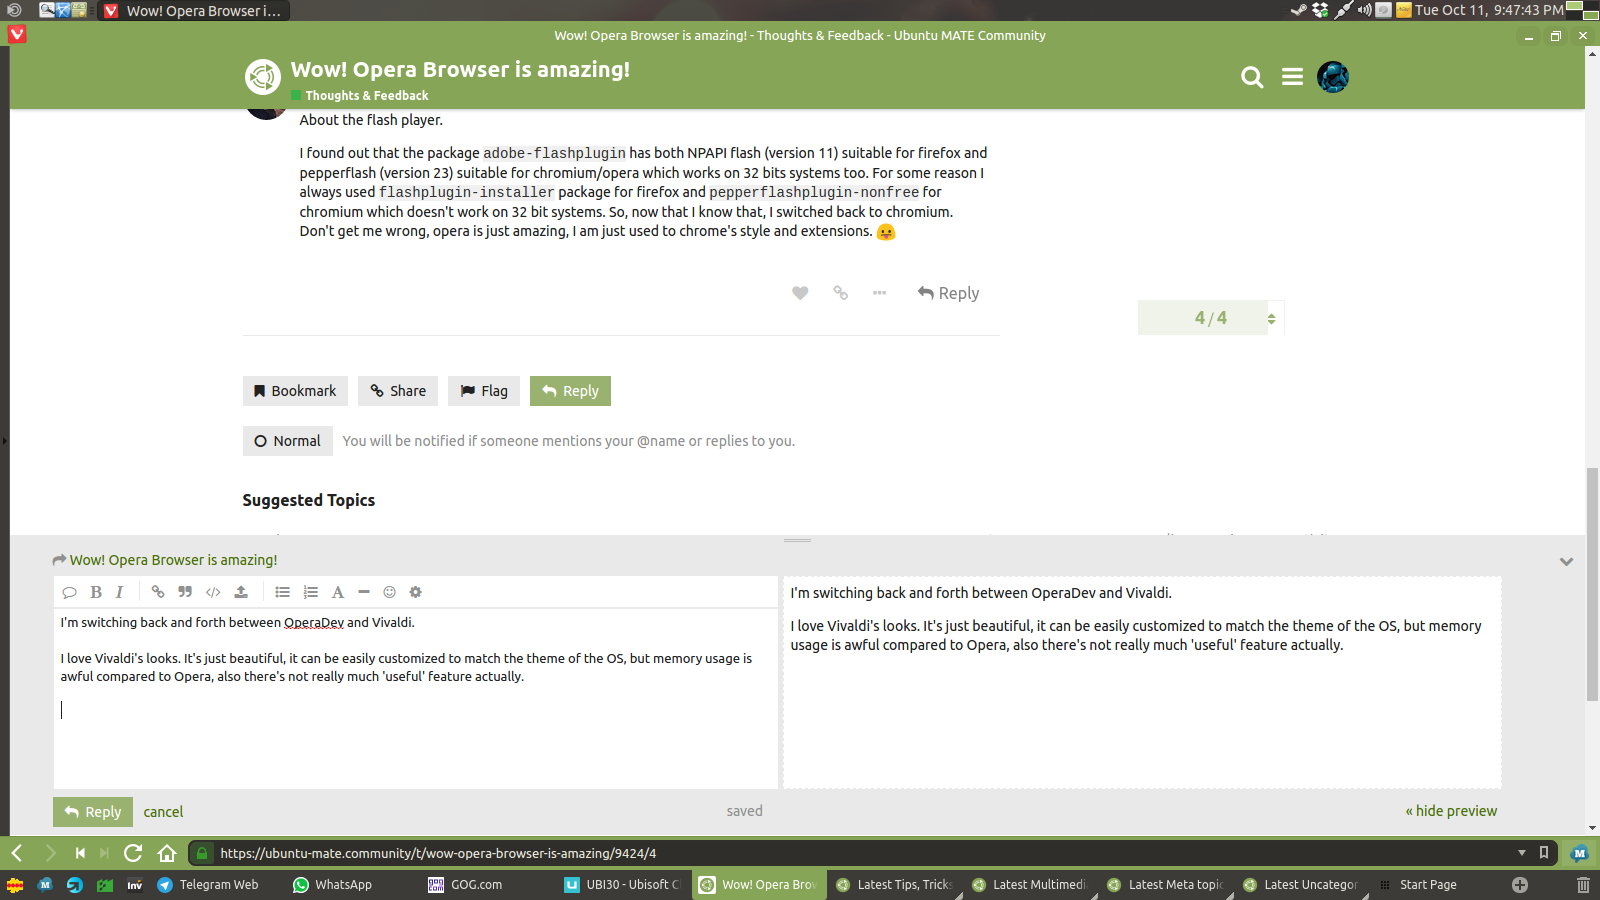The height and width of the screenshot is (900, 1600).
Task: Apply heading format with the A icon
Action: pos(338,592)
